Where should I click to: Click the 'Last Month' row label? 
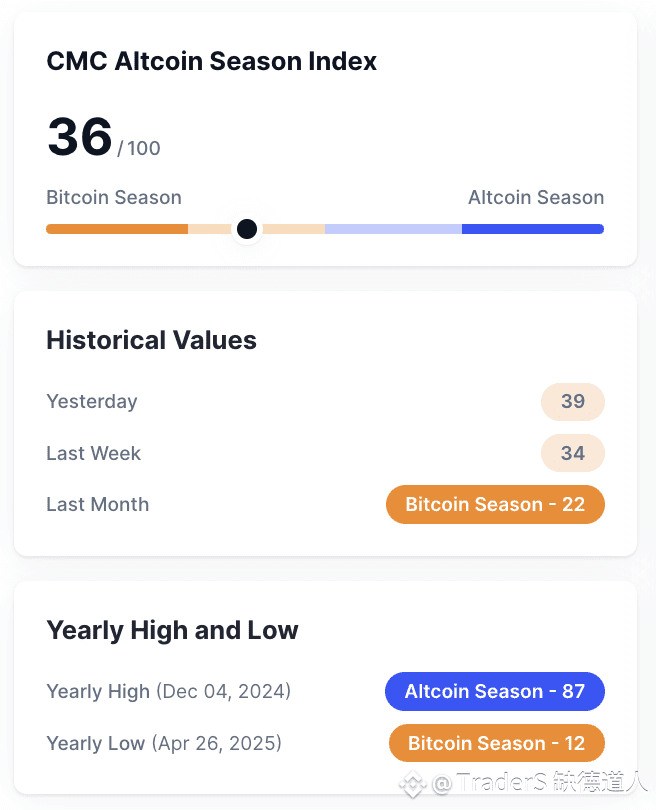(x=97, y=504)
